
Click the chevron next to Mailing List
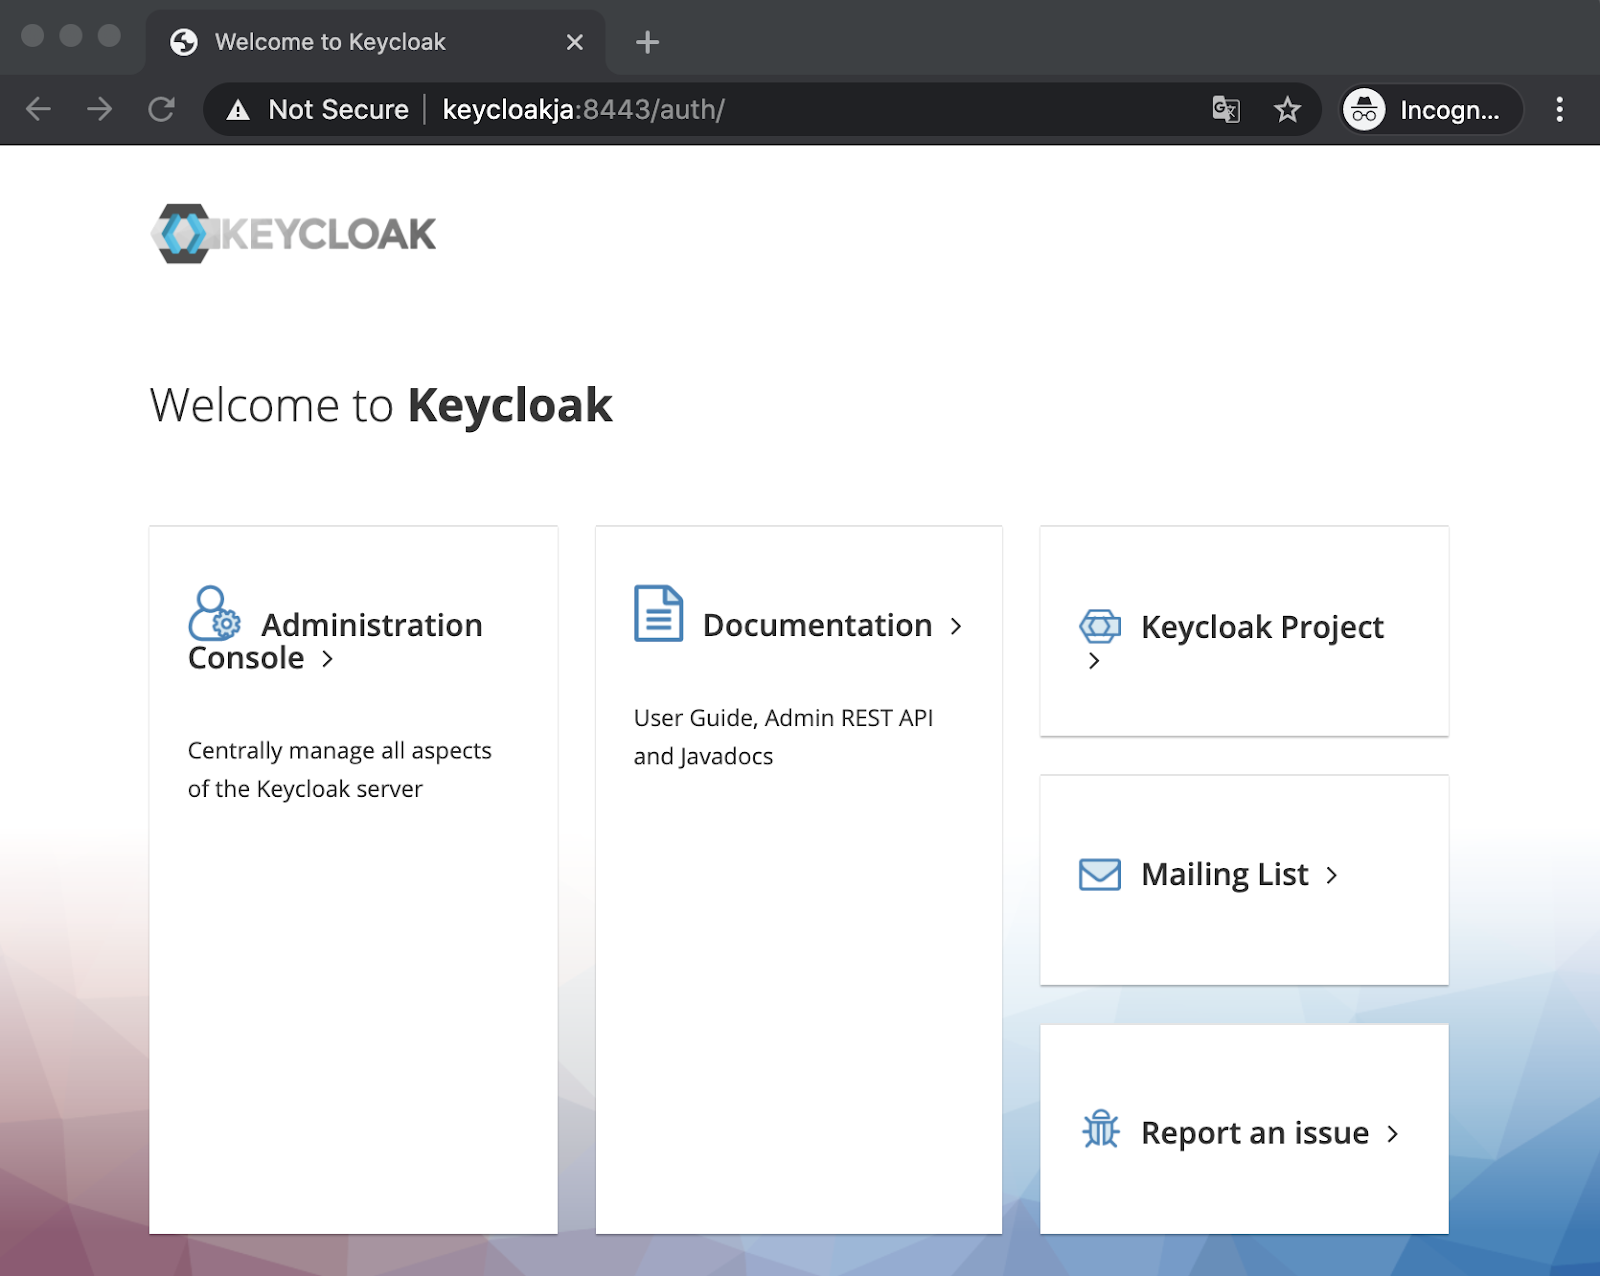(x=1331, y=875)
